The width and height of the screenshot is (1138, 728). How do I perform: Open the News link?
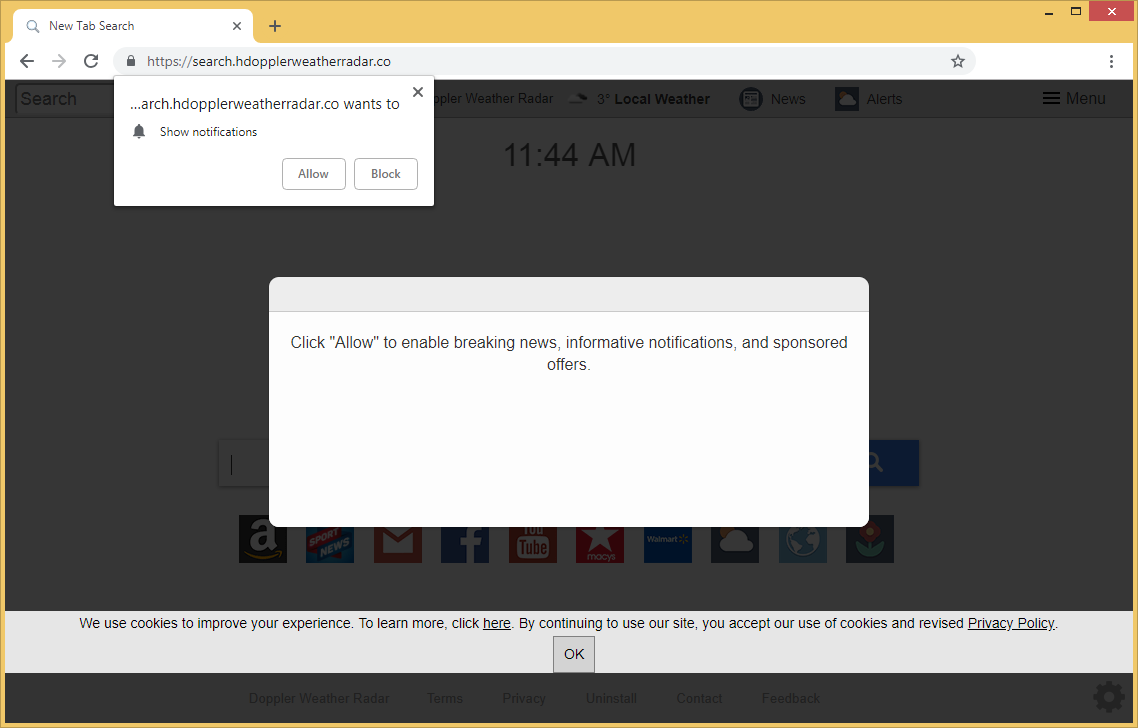coord(788,99)
